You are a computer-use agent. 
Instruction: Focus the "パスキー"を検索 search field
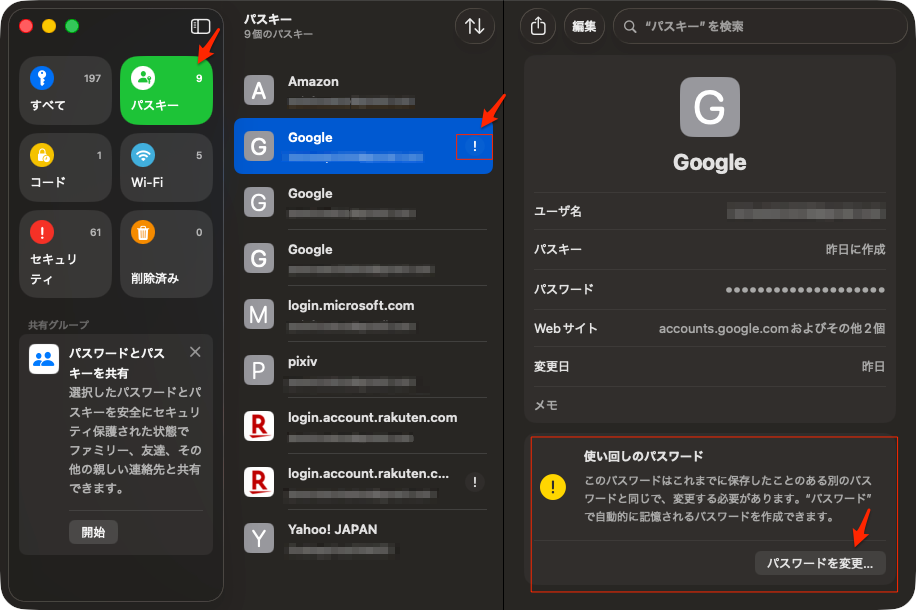coord(760,26)
